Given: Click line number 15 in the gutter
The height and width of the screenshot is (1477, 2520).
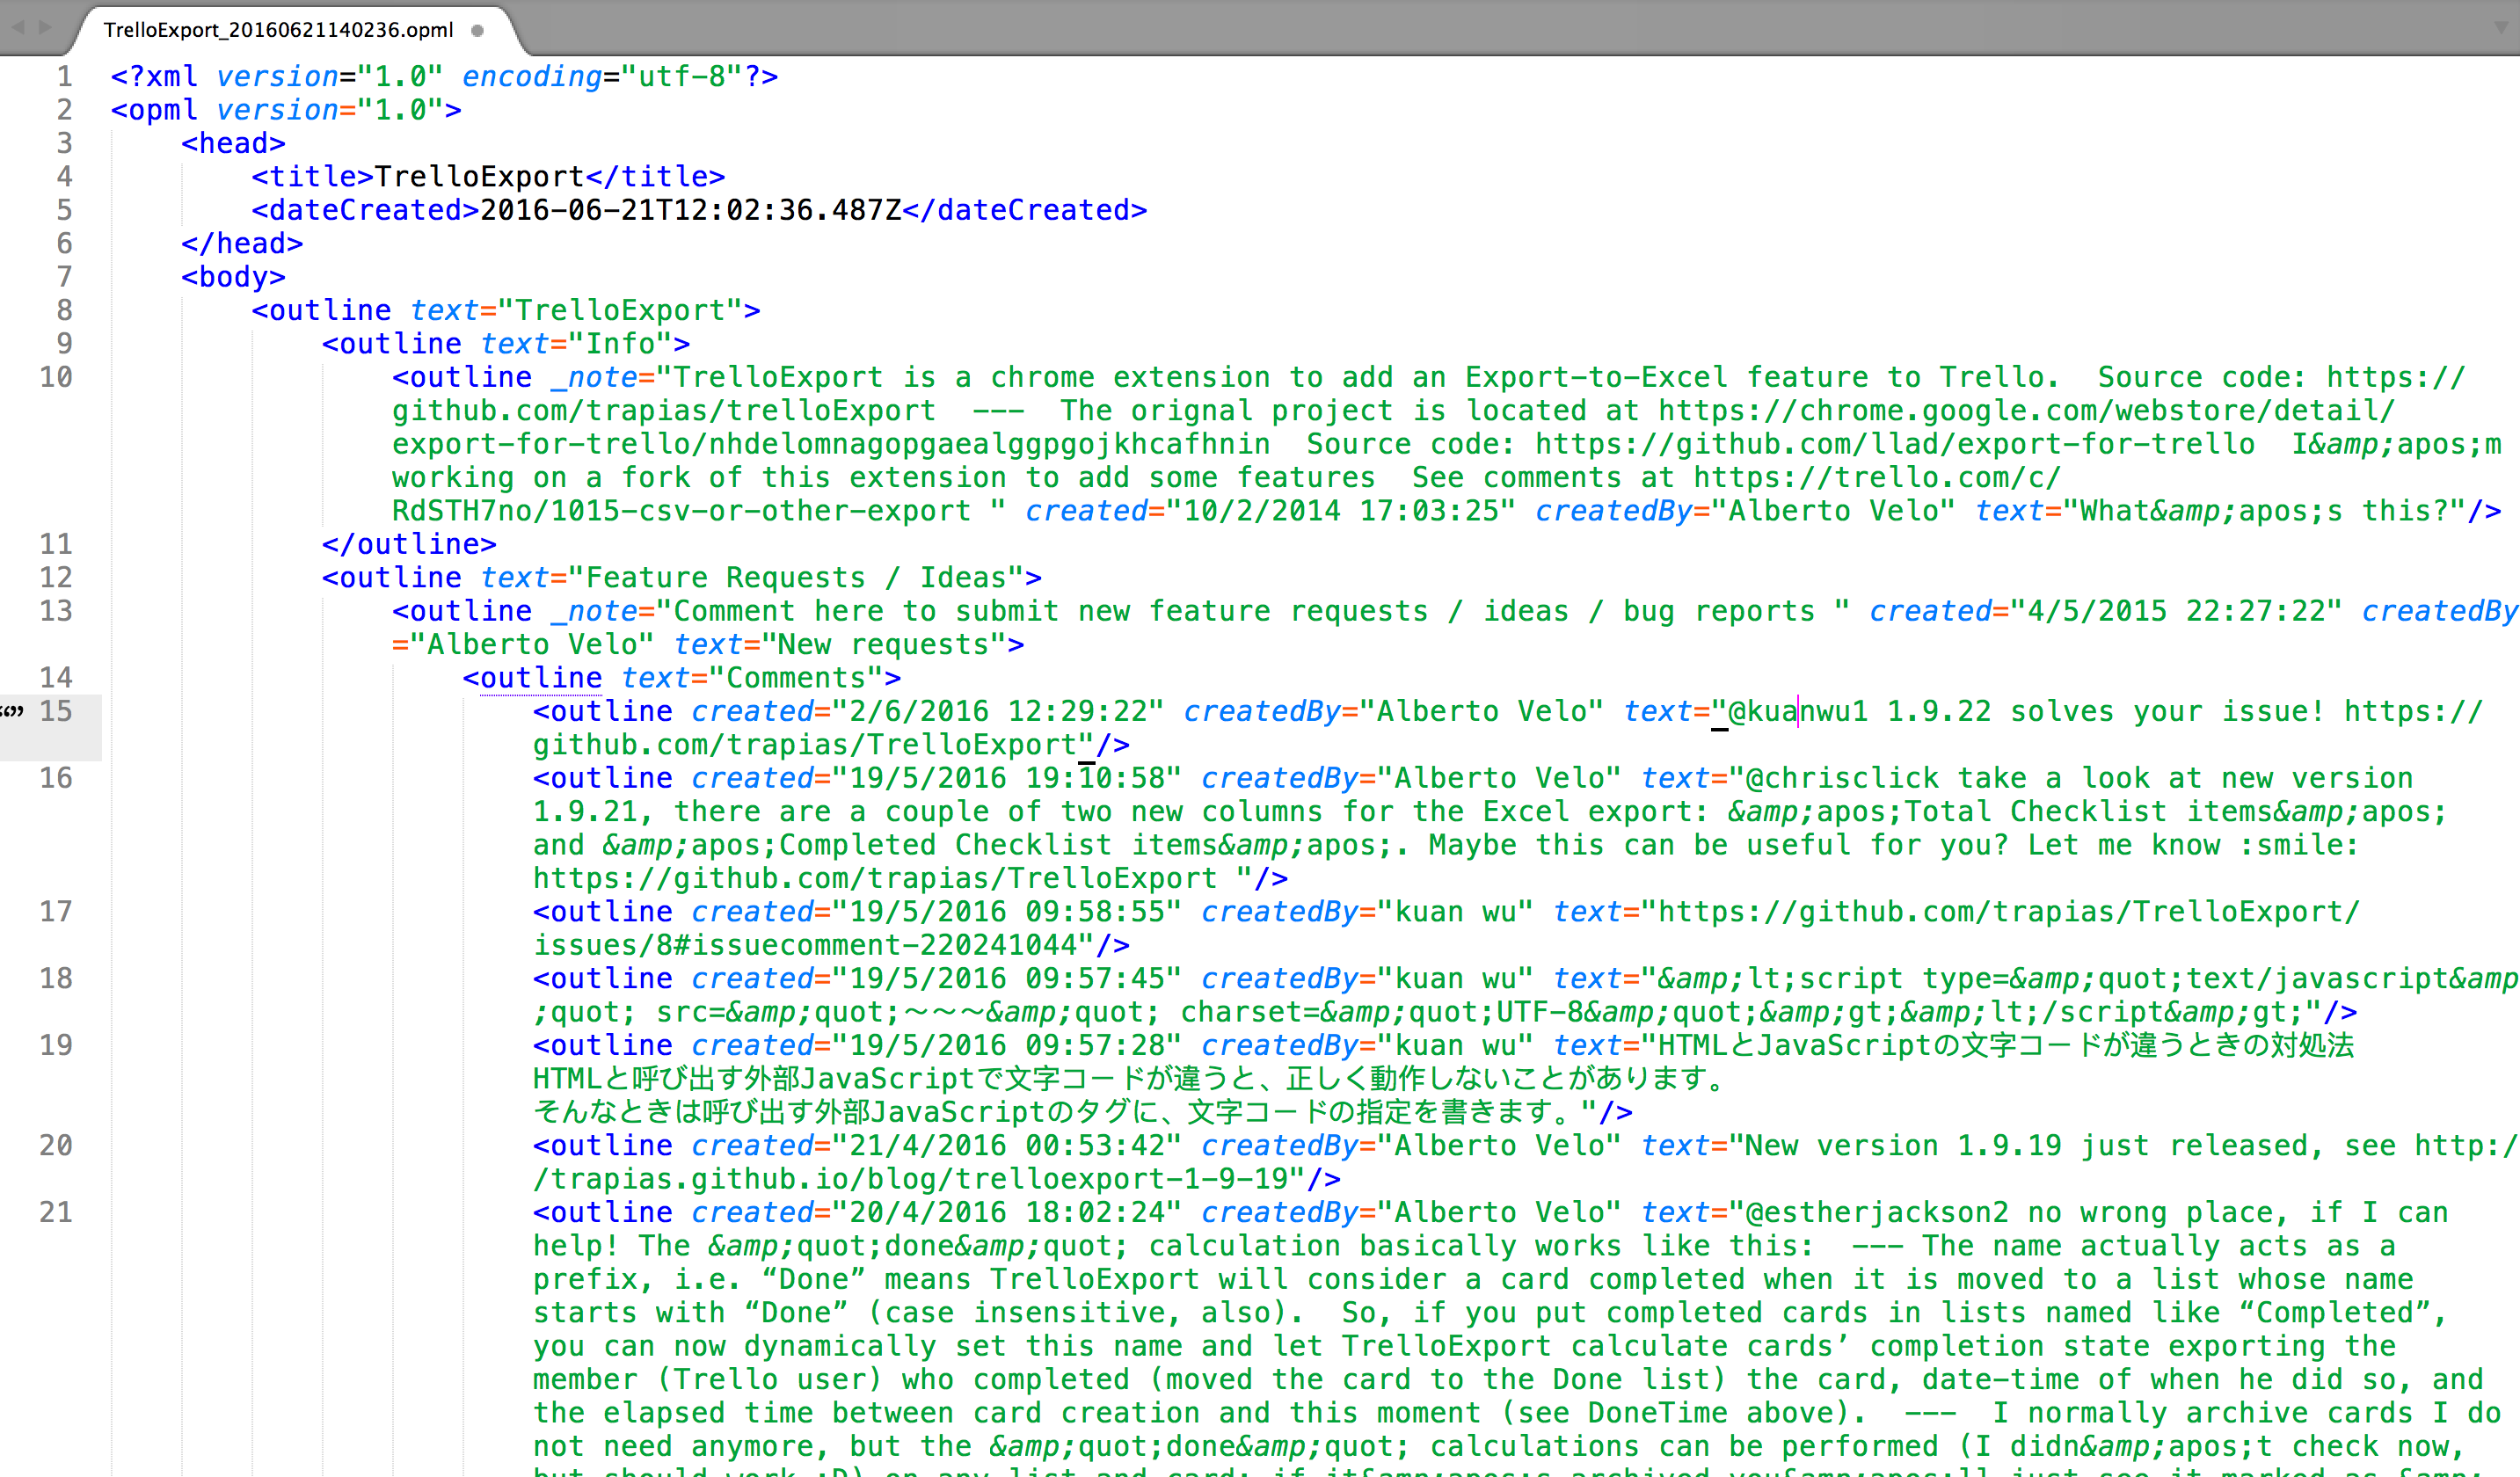Looking at the screenshot, I should point(56,711).
